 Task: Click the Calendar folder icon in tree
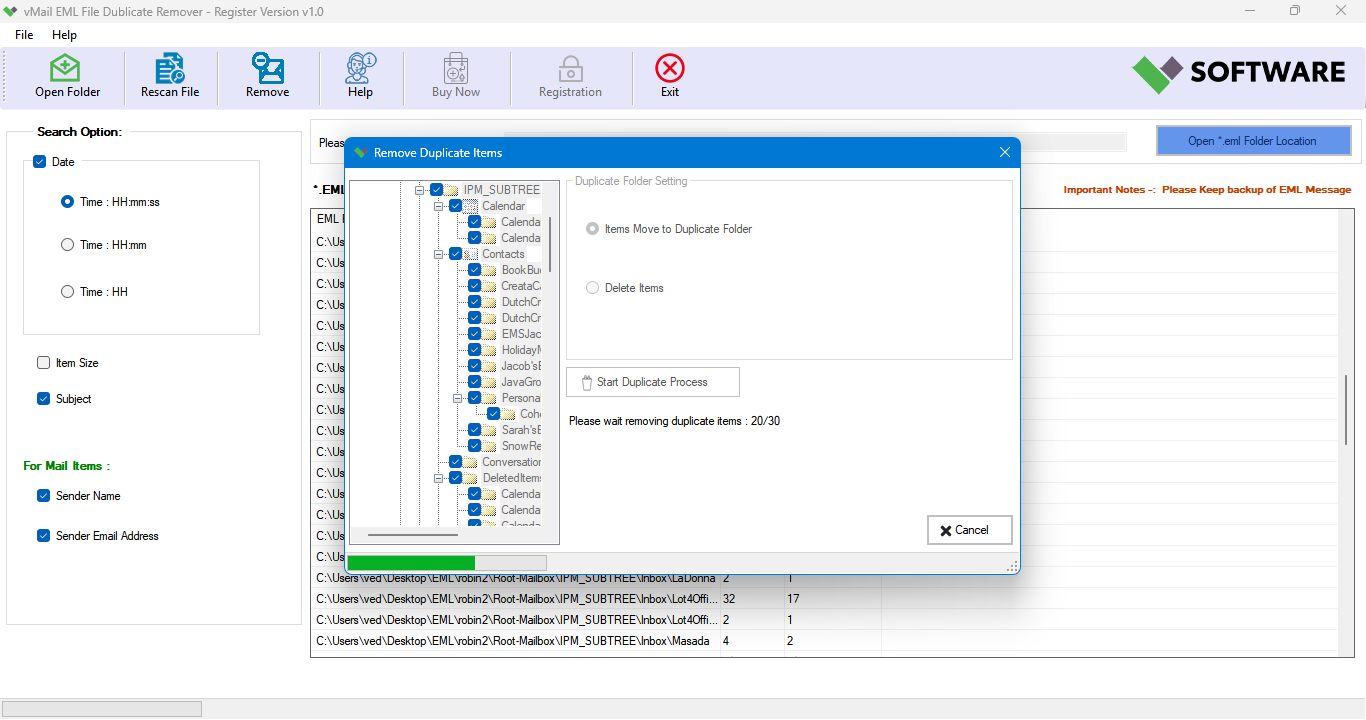pyautogui.click(x=471, y=206)
